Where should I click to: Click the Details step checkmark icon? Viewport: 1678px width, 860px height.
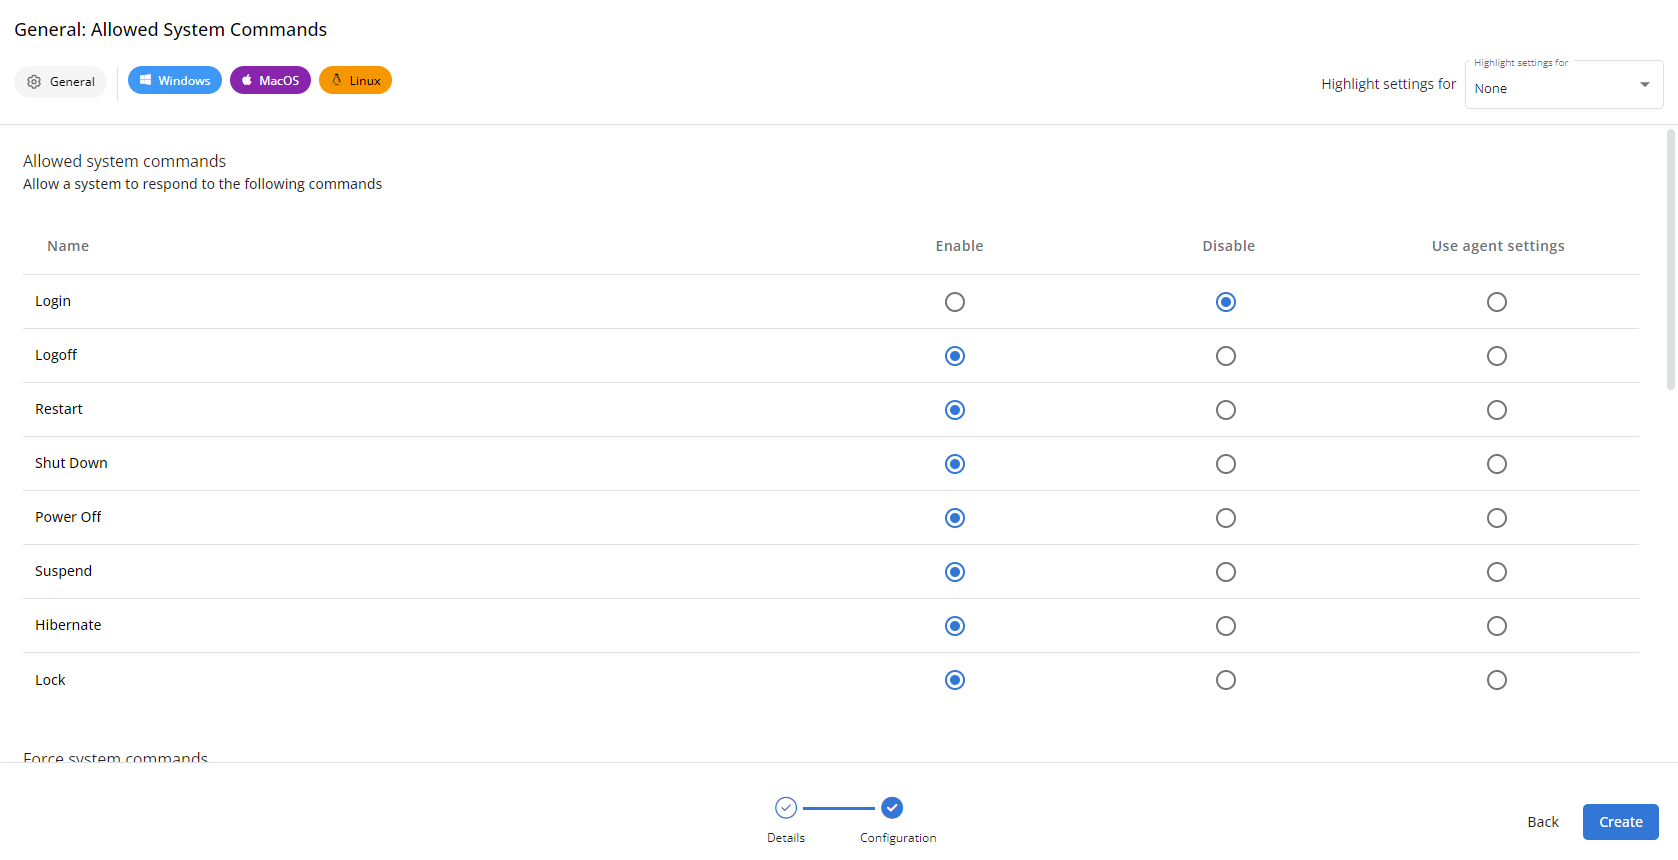(x=786, y=807)
